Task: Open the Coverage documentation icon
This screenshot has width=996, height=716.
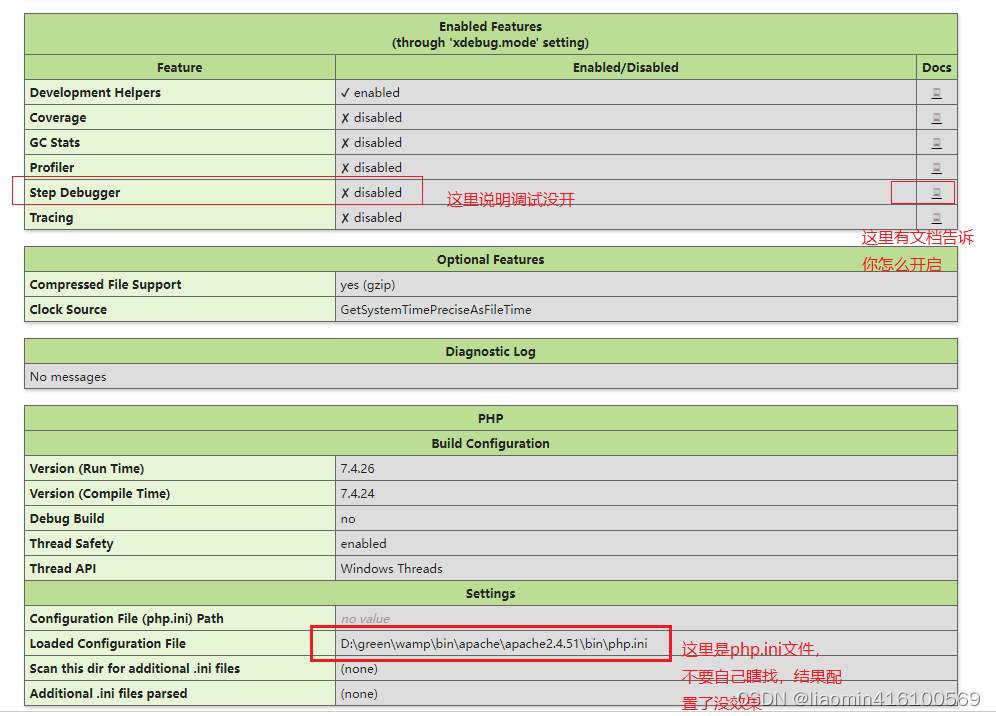Action: pyautogui.click(x=937, y=117)
